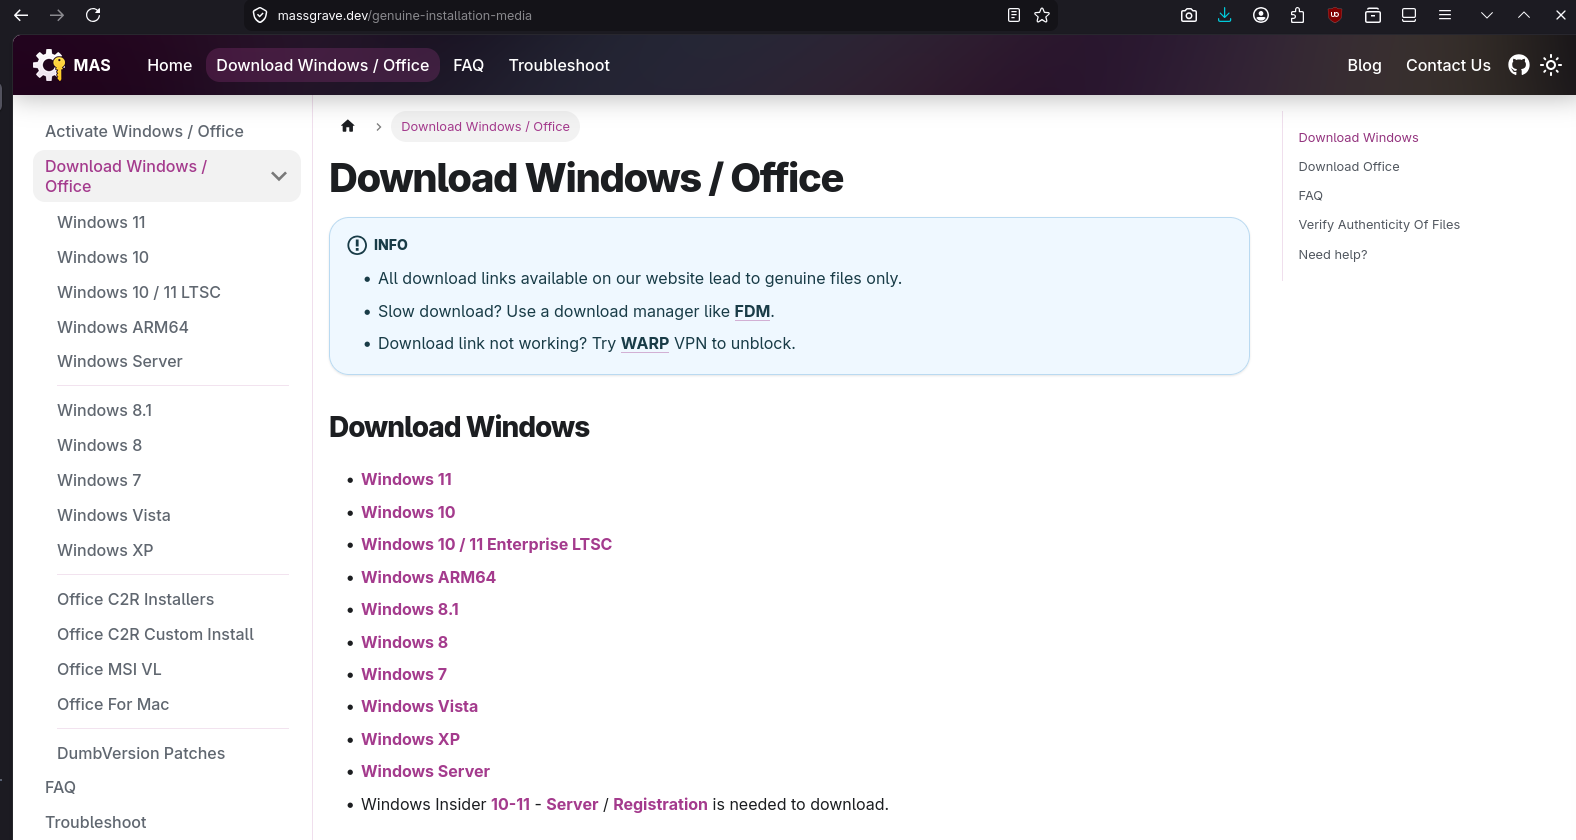The image size is (1576, 840).
Task: Open reader view icon in address bar
Action: click(x=1013, y=15)
